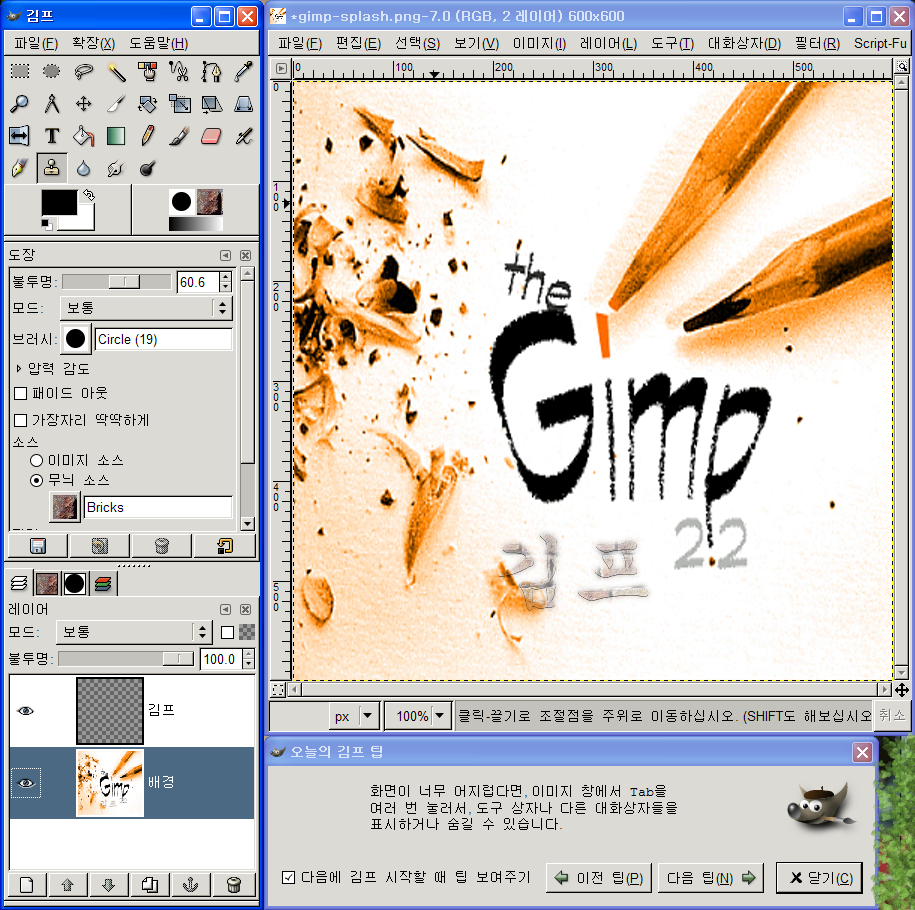This screenshot has width=915, height=910.
Task: Select the Text tool
Action: [52, 136]
